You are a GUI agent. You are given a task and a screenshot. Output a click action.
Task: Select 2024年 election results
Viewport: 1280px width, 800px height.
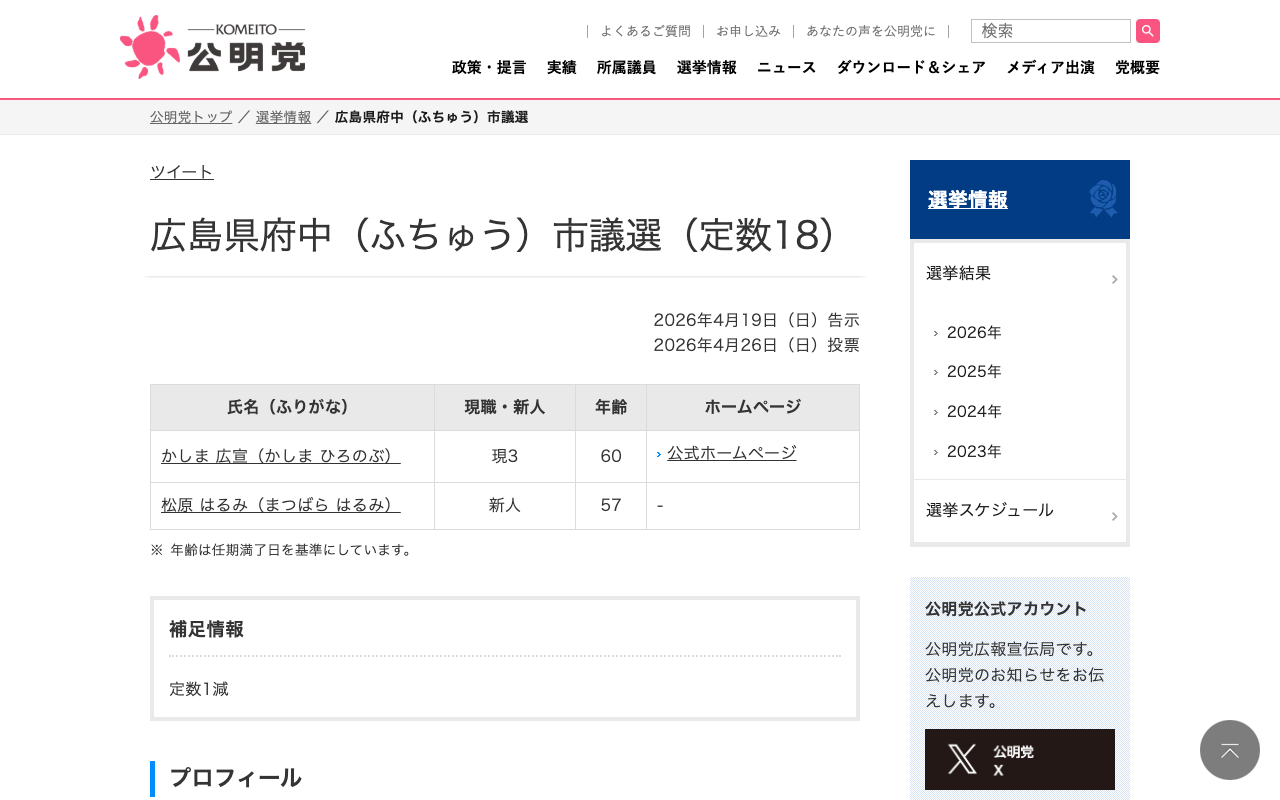tap(974, 412)
